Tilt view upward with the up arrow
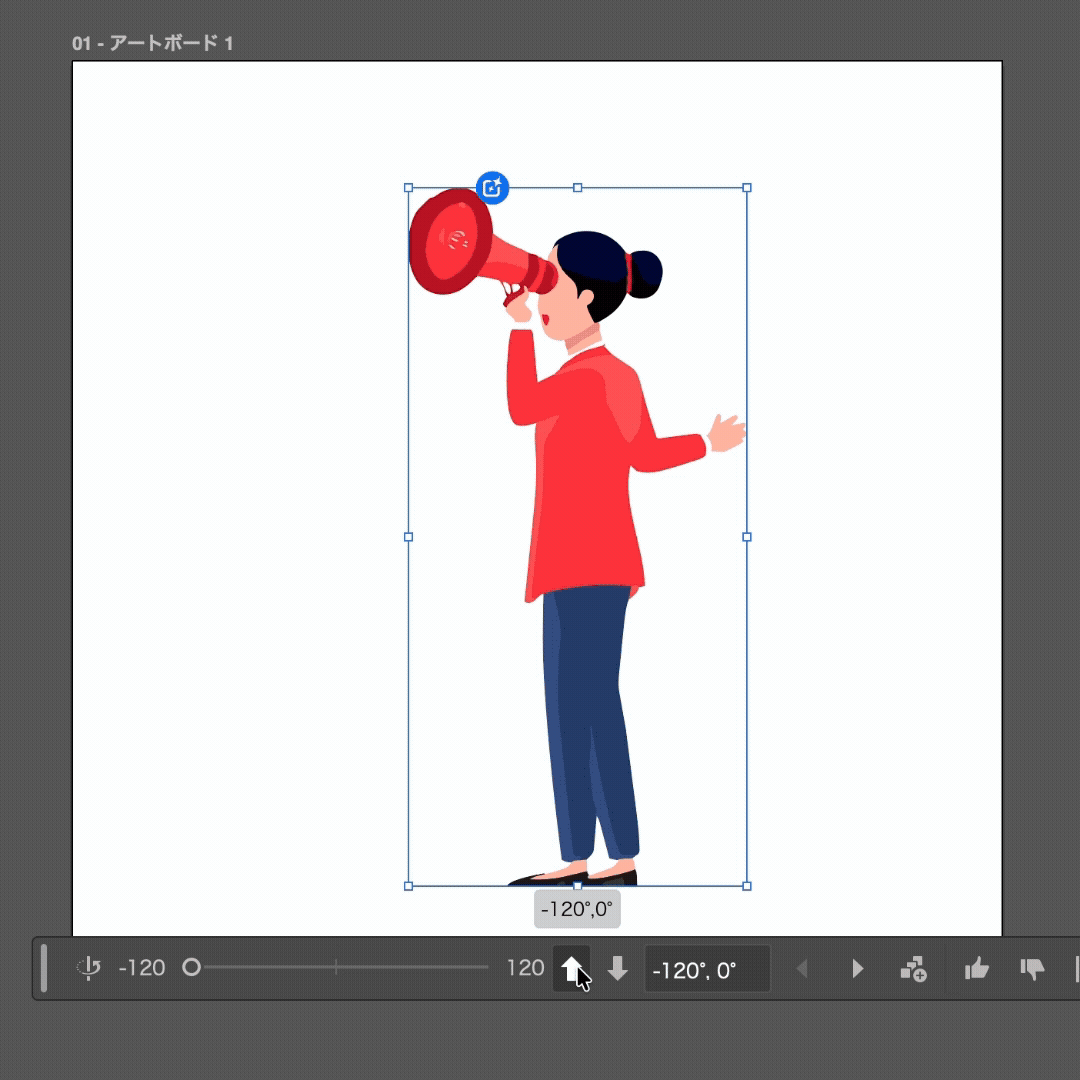The height and width of the screenshot is (1080, 1080). point(571,968)
